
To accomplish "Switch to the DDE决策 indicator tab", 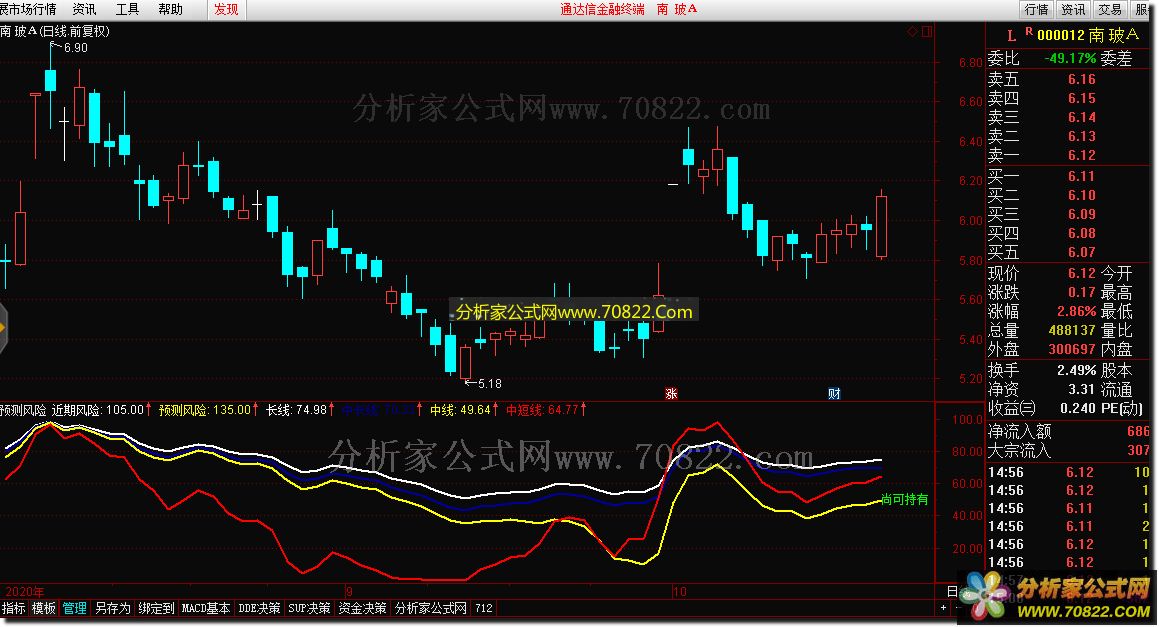I will click(x=259, y=609).
